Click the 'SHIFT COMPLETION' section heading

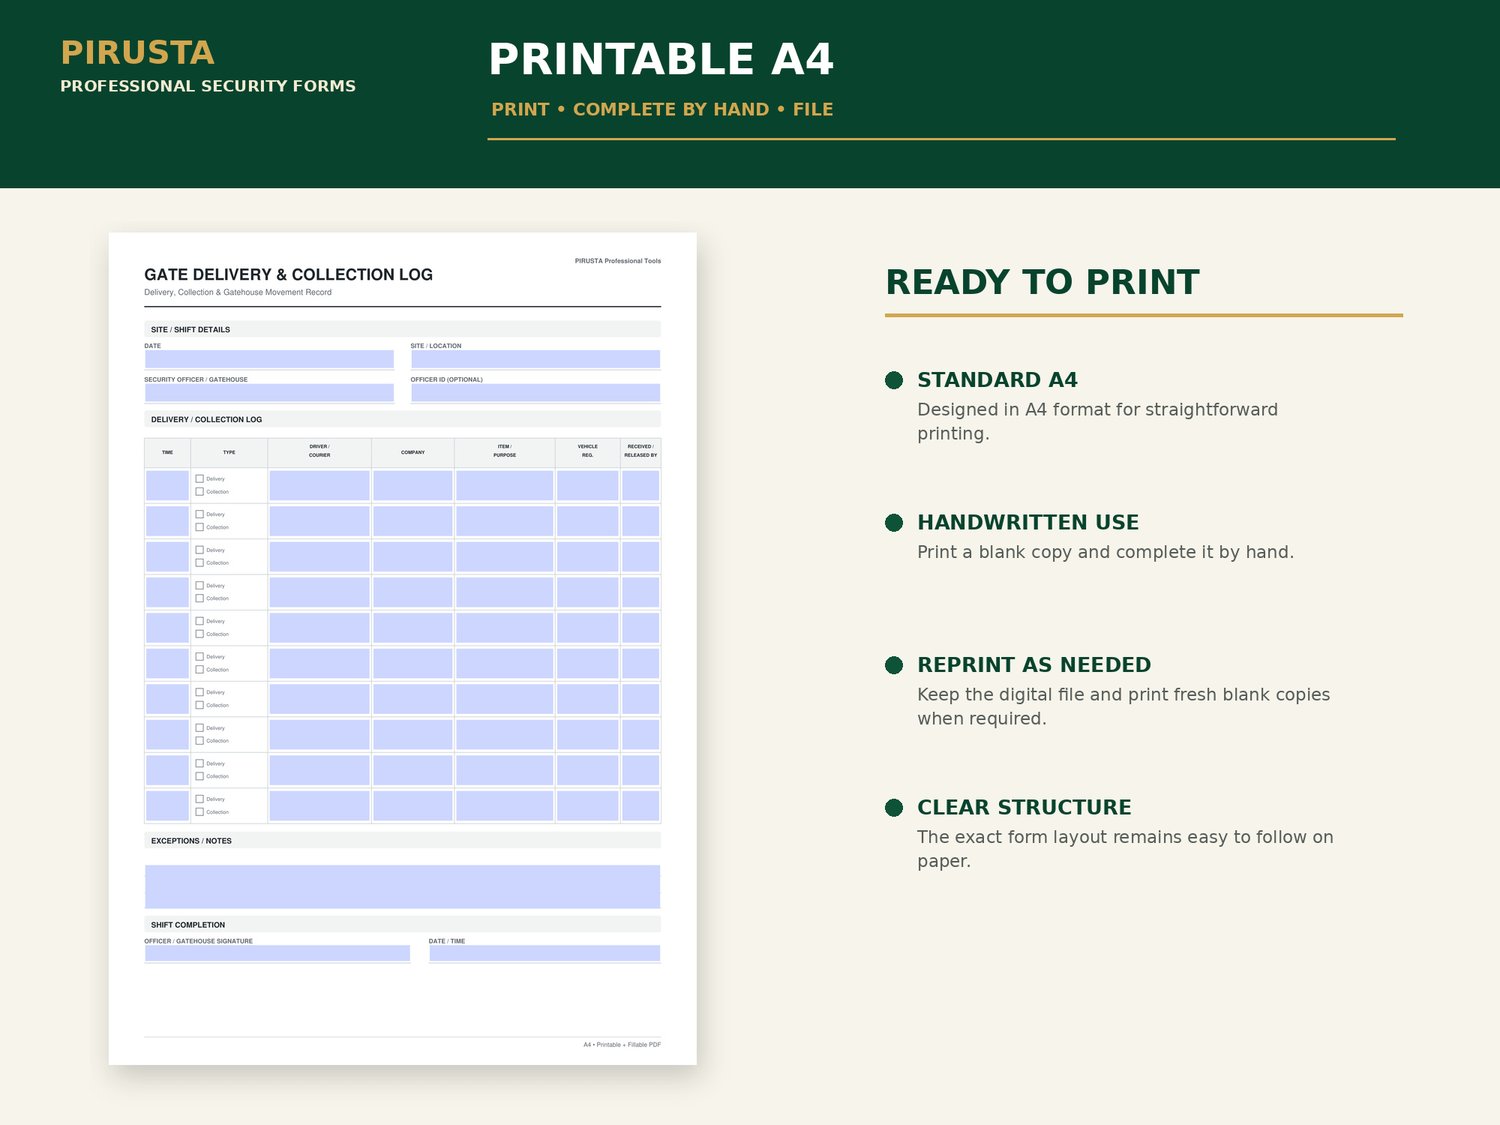[x=188, y=925]
